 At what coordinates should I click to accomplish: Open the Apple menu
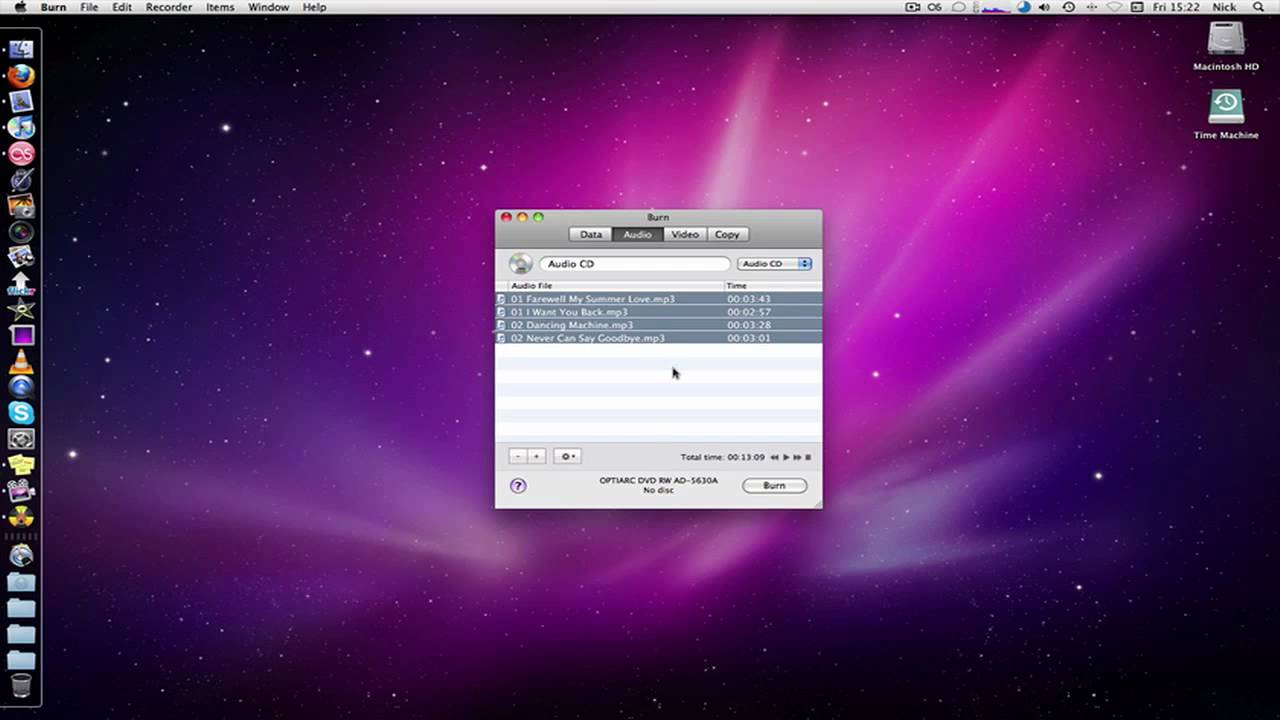pyautogui.click(x=20, y=7)
